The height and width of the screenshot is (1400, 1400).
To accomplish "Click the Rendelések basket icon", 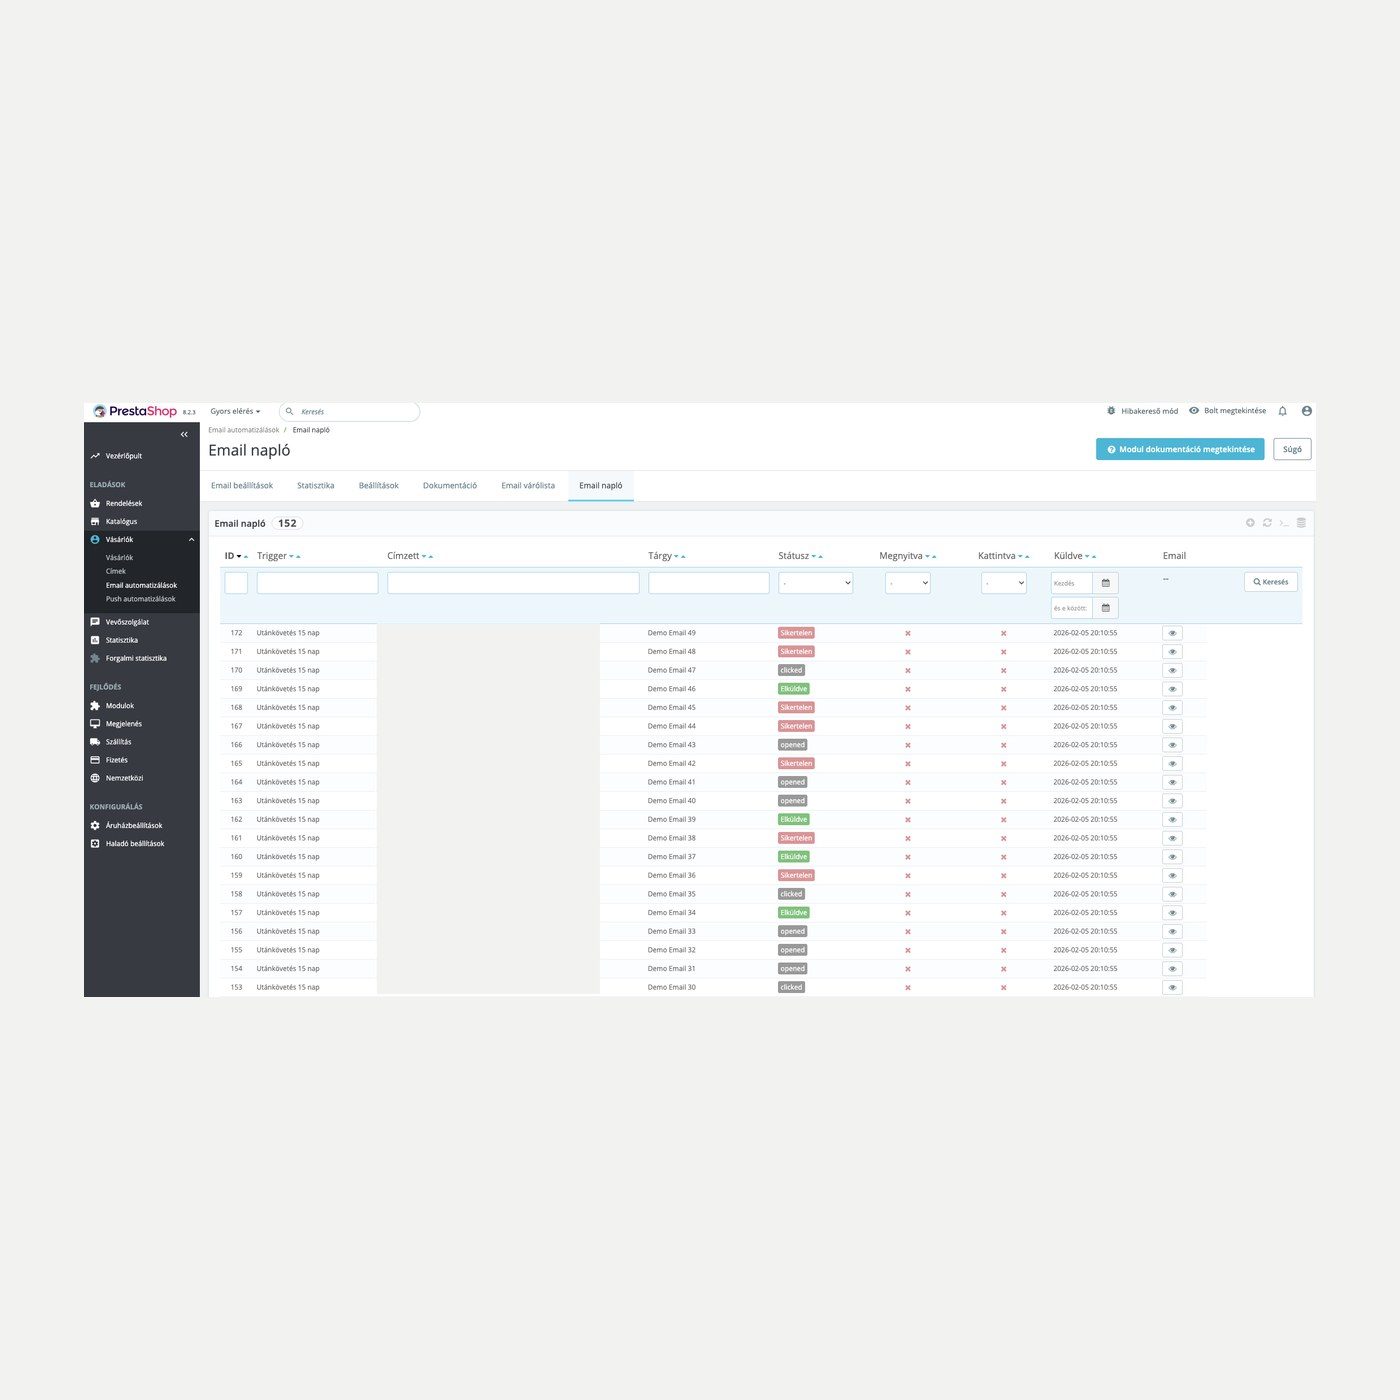I will [95, 504].
